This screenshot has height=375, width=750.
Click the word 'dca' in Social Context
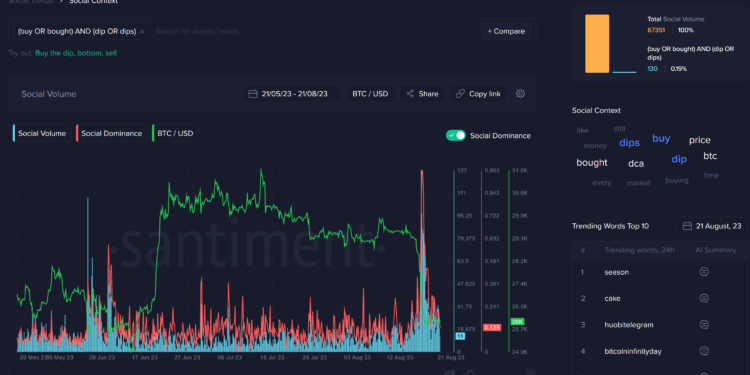(636, 164)
